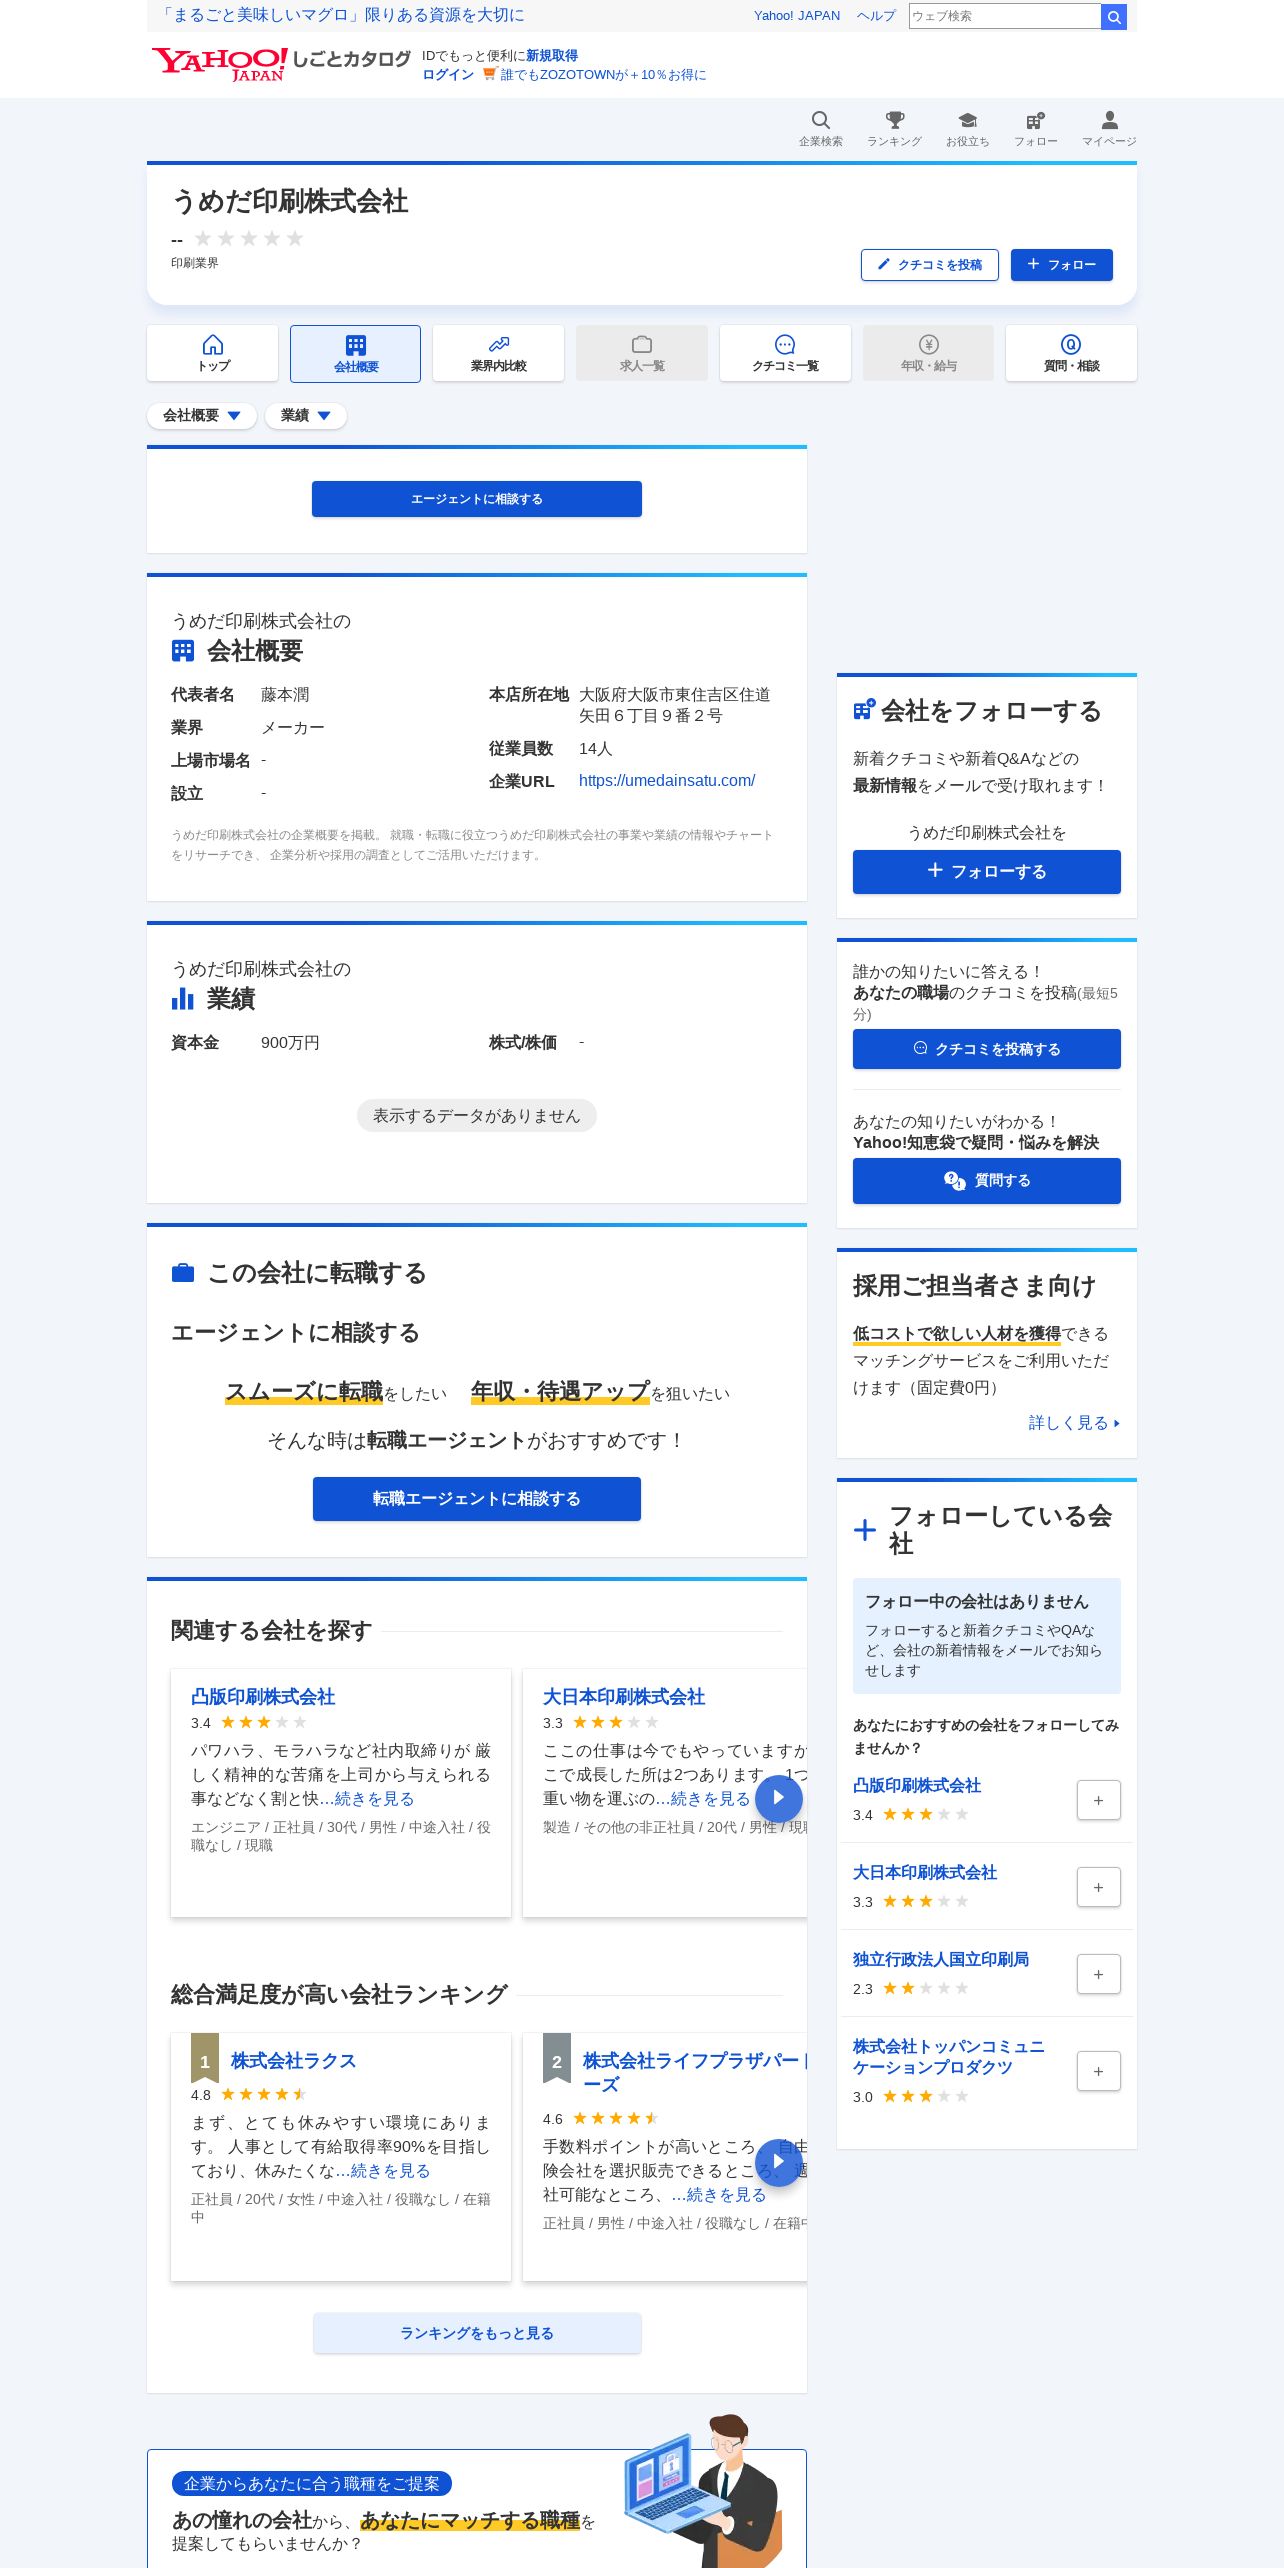Image resolution: width=1284 pixels, height=2568 pixels.
Task: Advance the satisfaction ranking carousel arrow
Action: (779, 2162)
